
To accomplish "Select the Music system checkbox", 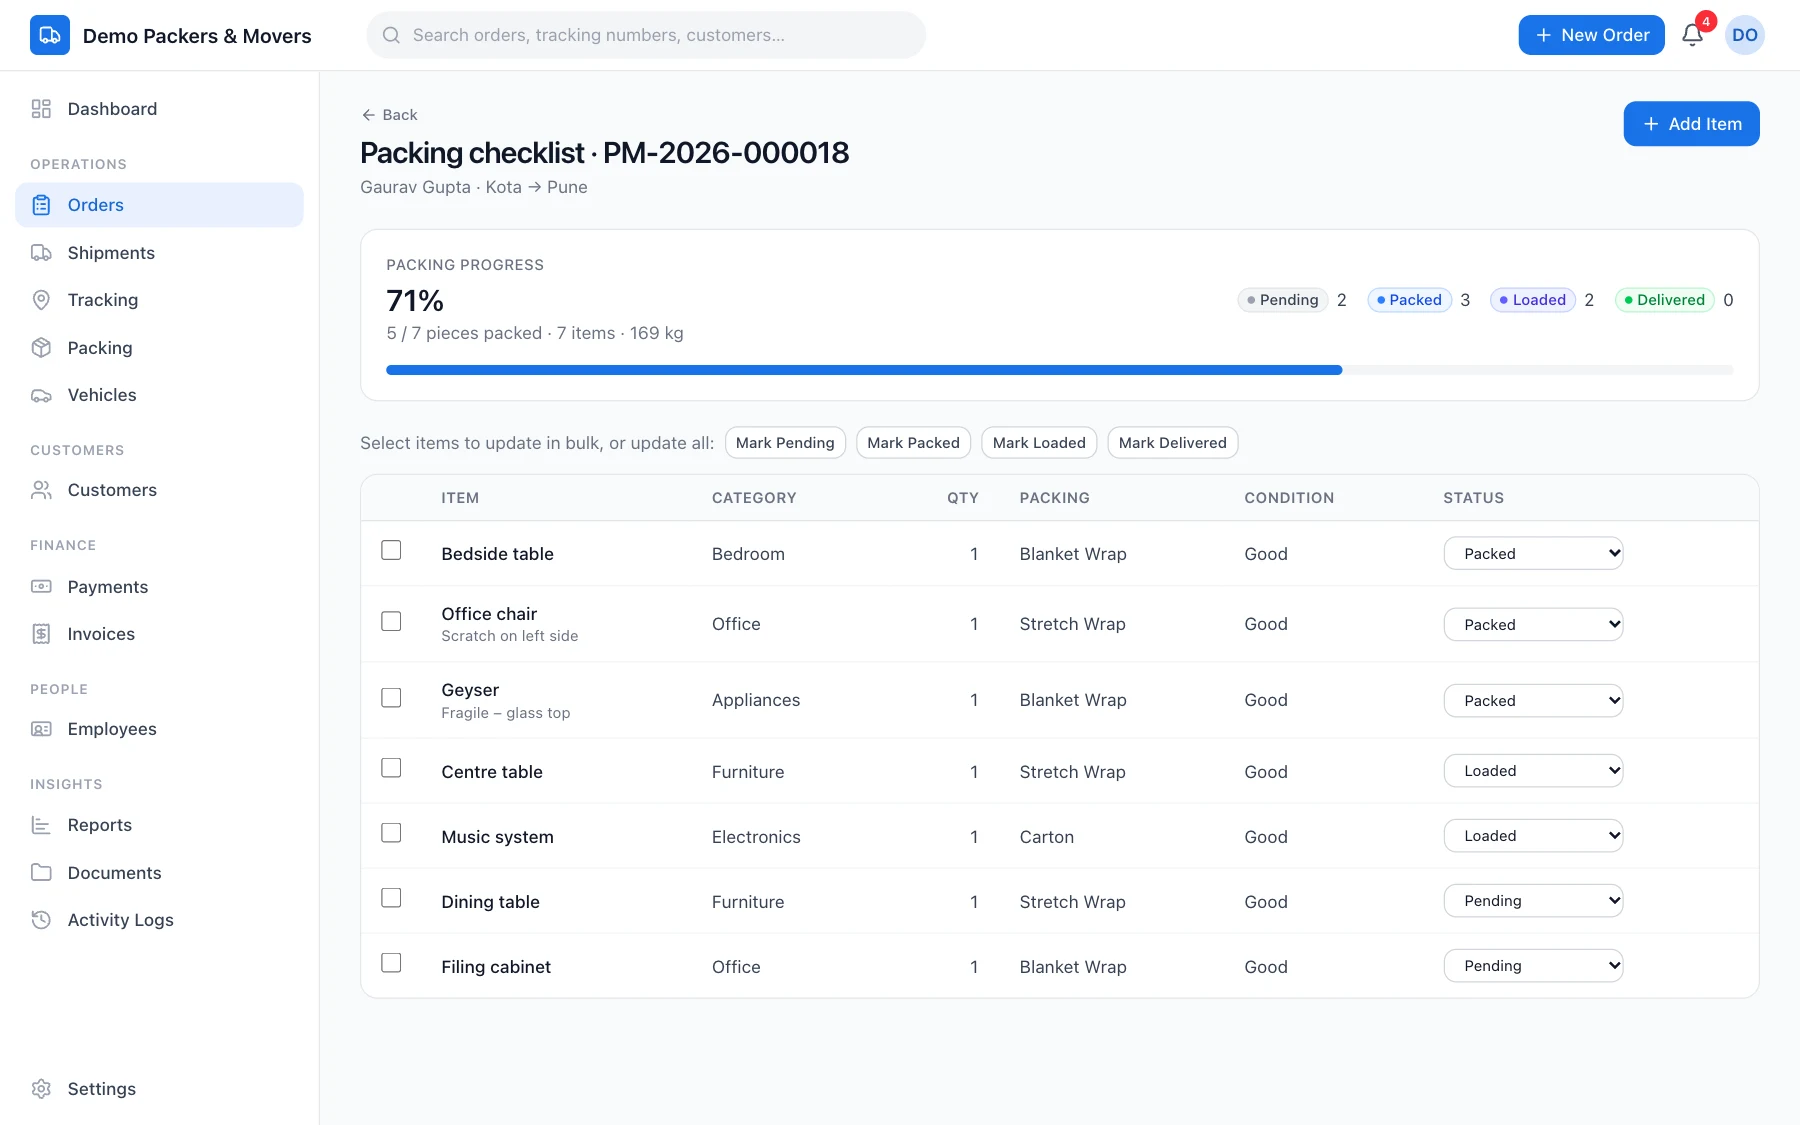I will click(391, 833).
